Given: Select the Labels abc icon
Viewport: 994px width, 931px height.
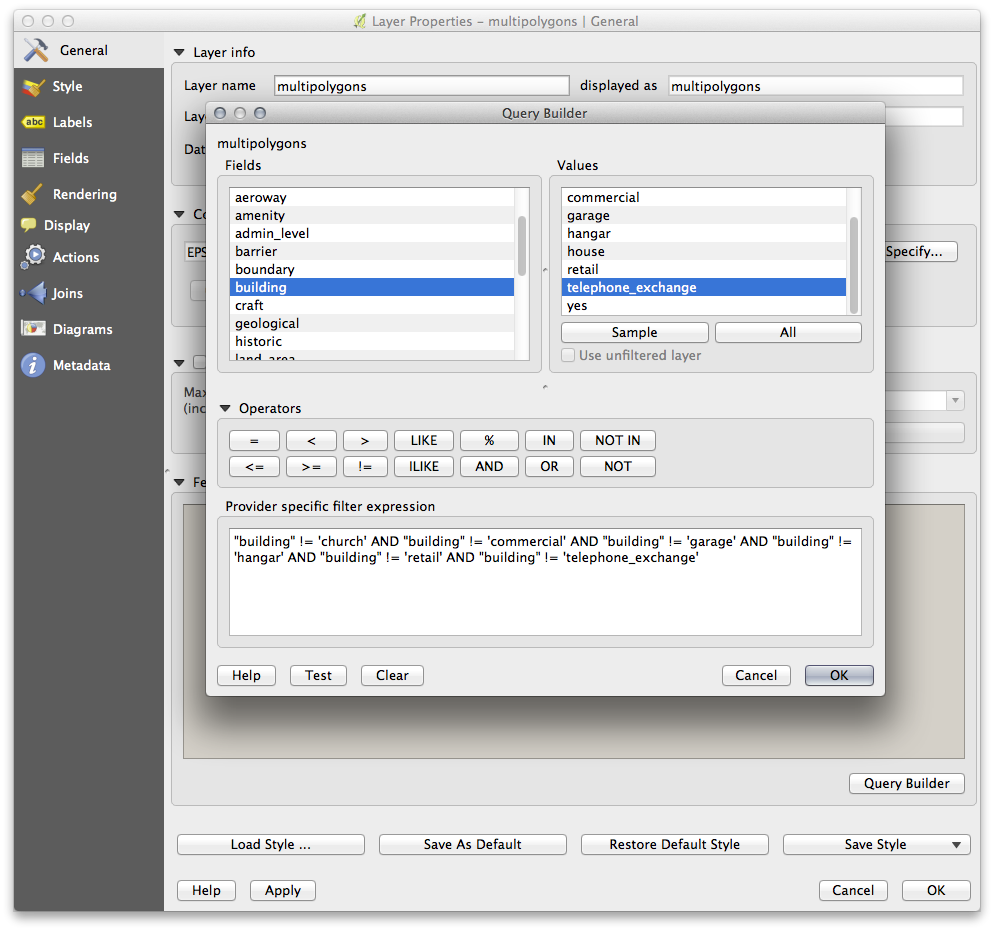Looking at the screenshot, I should pyautogui.click(x=34, y=122).
